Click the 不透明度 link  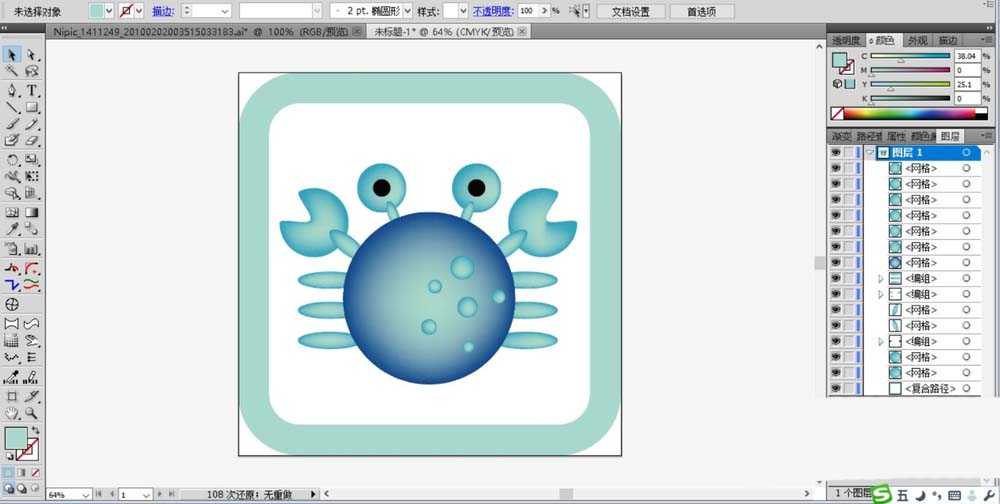click(x=492, y=11)
